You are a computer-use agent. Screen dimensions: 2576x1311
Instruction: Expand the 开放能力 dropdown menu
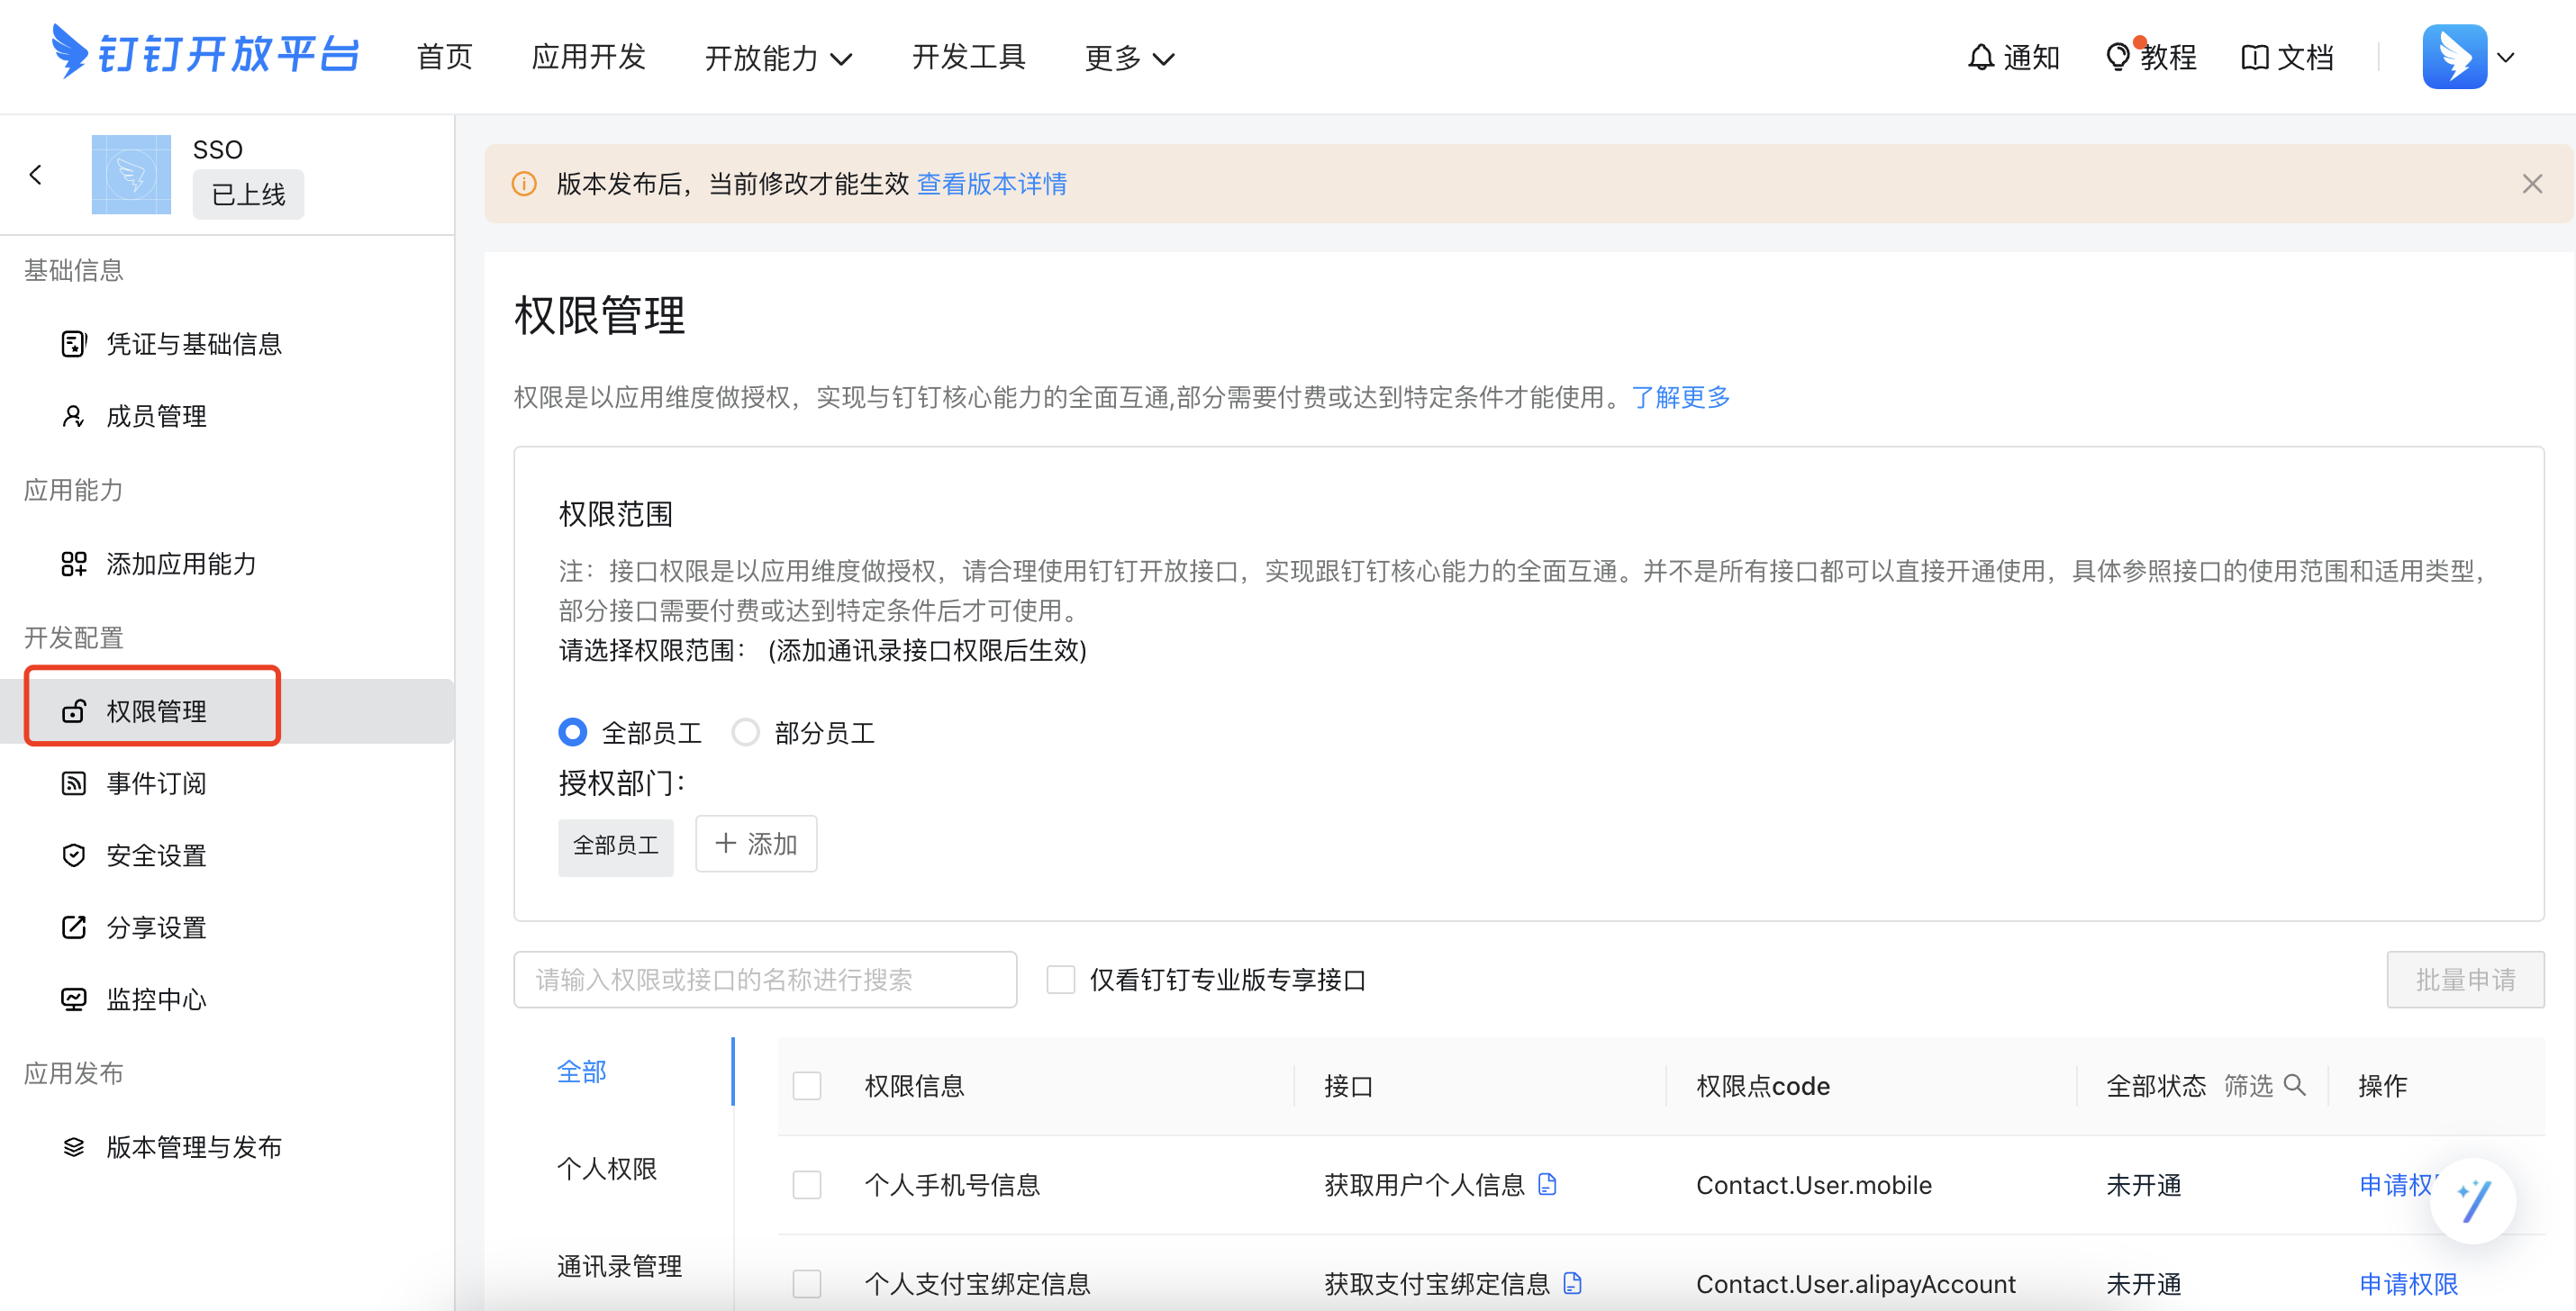(x=778, y=58)
